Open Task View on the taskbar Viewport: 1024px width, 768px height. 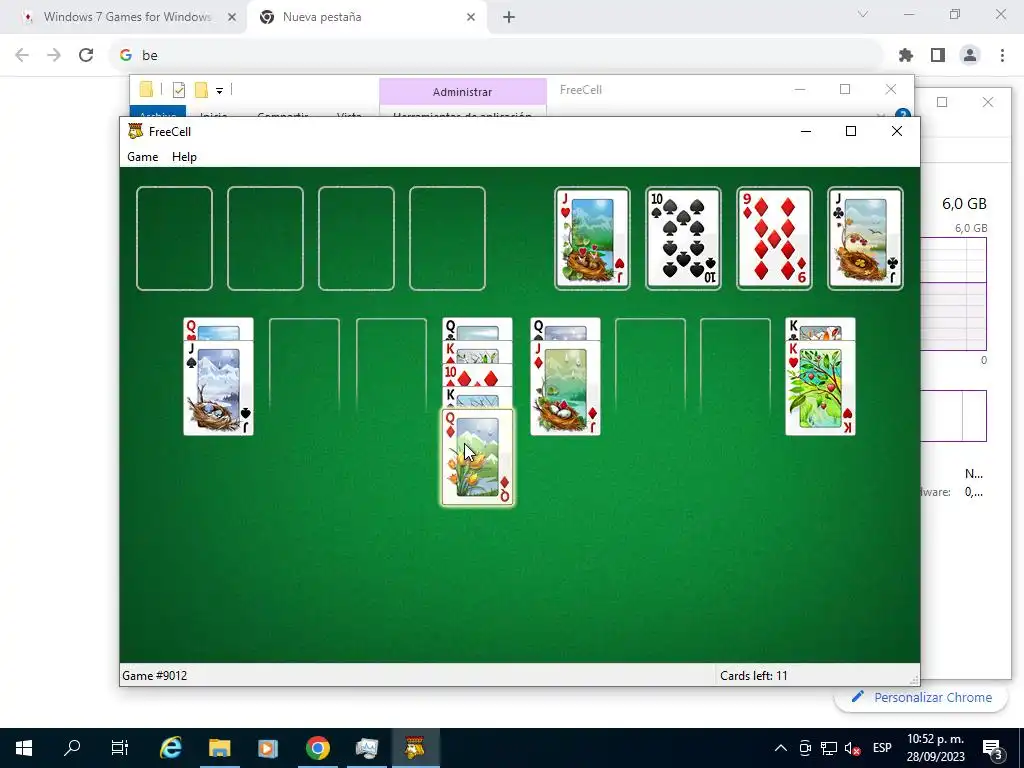click(120, 748)
